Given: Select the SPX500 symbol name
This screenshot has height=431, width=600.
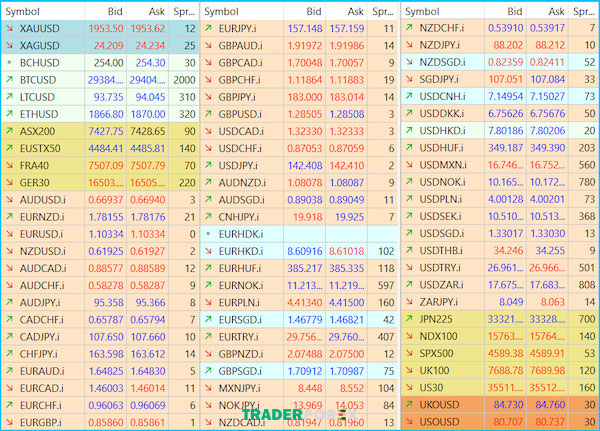Looking at the screenshot, I should pyautogui.click(x=436, y=353).
